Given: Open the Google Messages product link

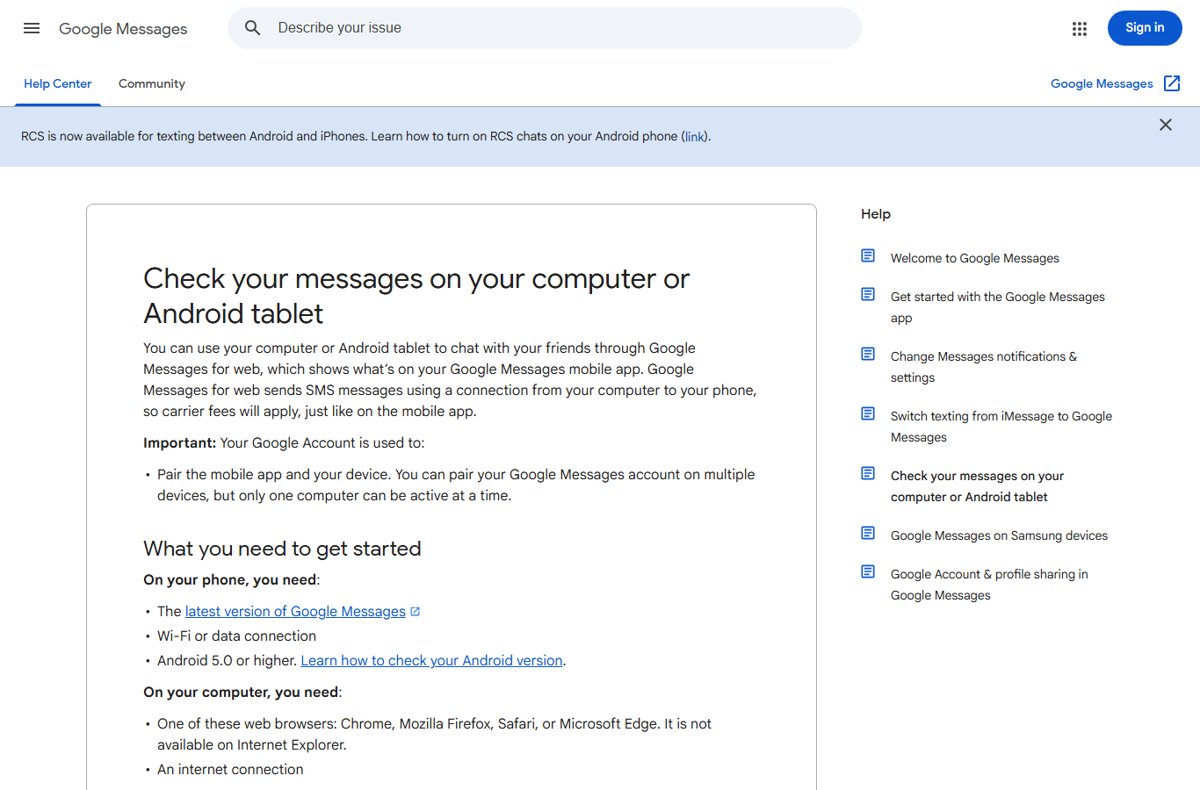Looking at the screenshot, I should tap(1102, 84).
